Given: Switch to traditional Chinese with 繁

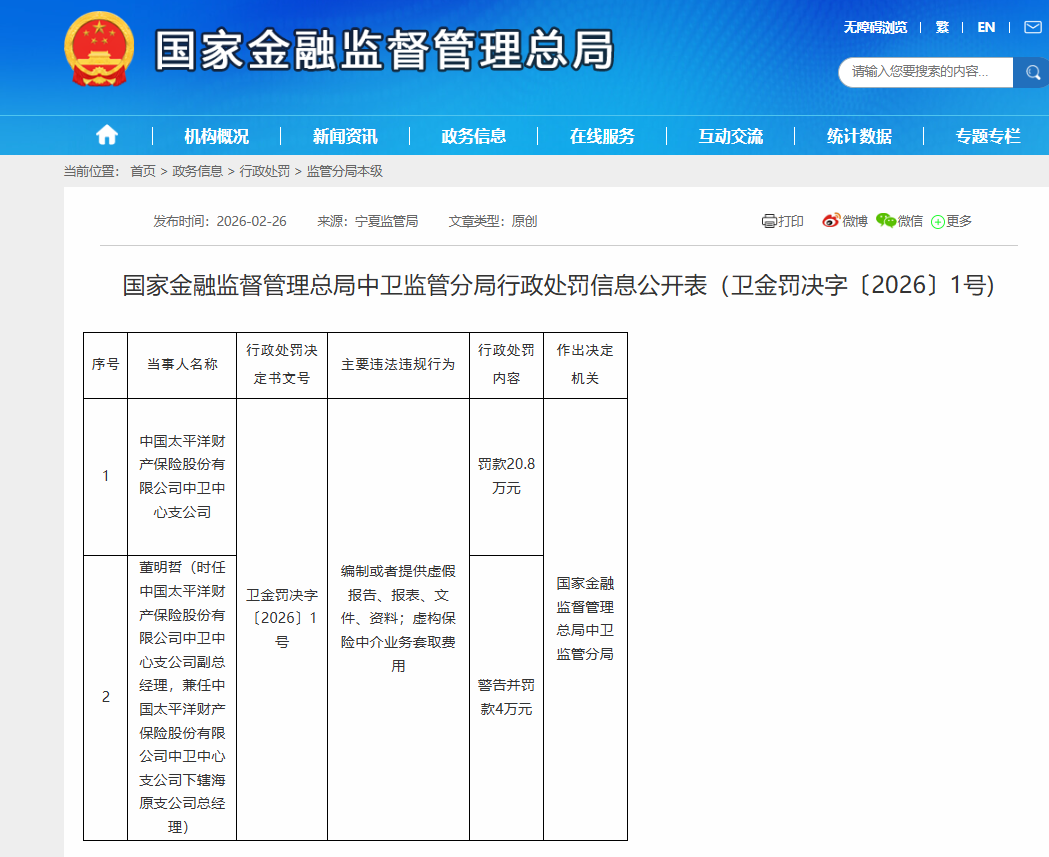Looking at the screenshot, I should pos(942,27).
